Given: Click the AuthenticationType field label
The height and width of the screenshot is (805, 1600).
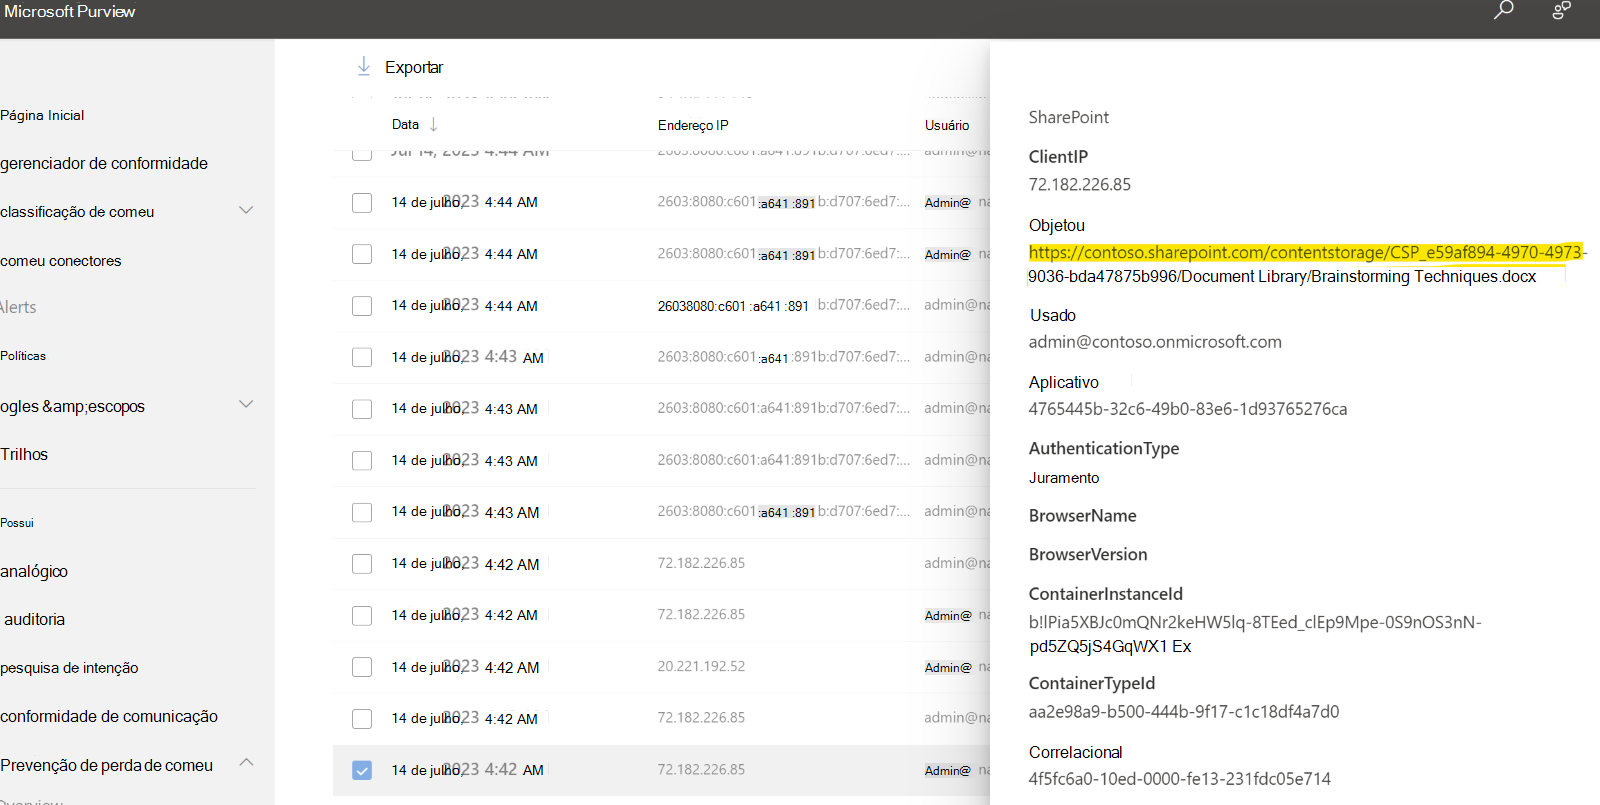Looking at the screenshot, I should (x=1104, y=449).
